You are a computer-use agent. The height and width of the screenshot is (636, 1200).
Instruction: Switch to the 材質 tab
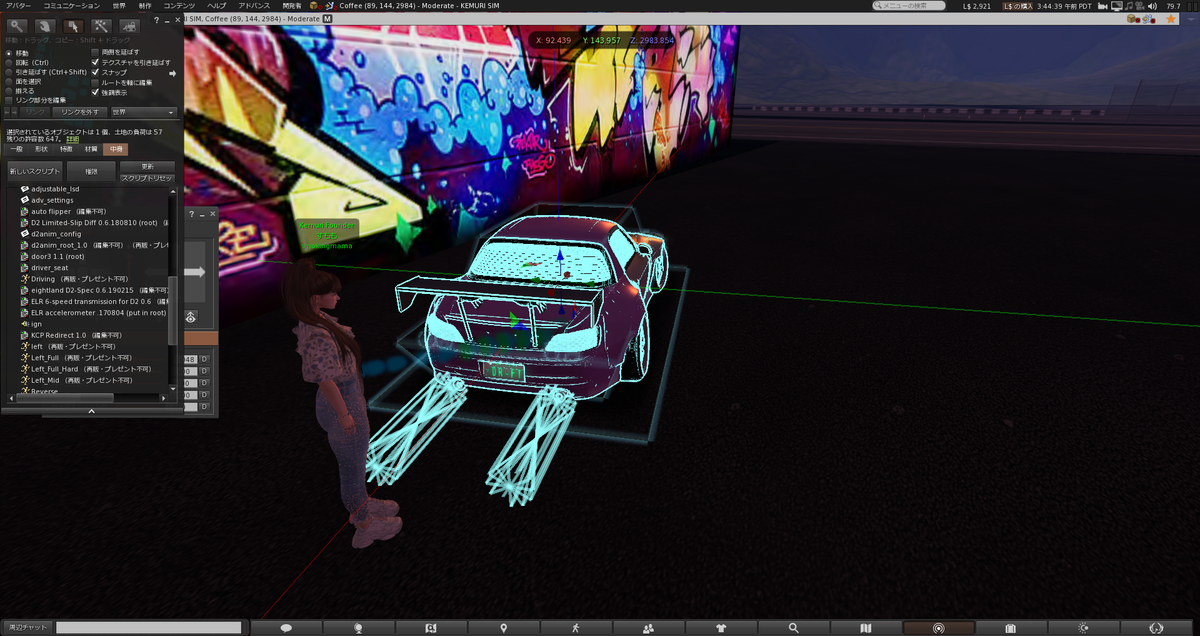point(91,148)
